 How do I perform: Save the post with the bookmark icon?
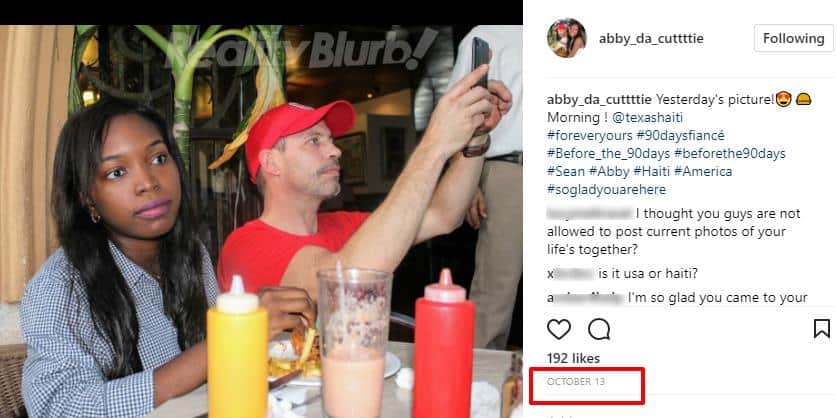click(x=822, y=329)
